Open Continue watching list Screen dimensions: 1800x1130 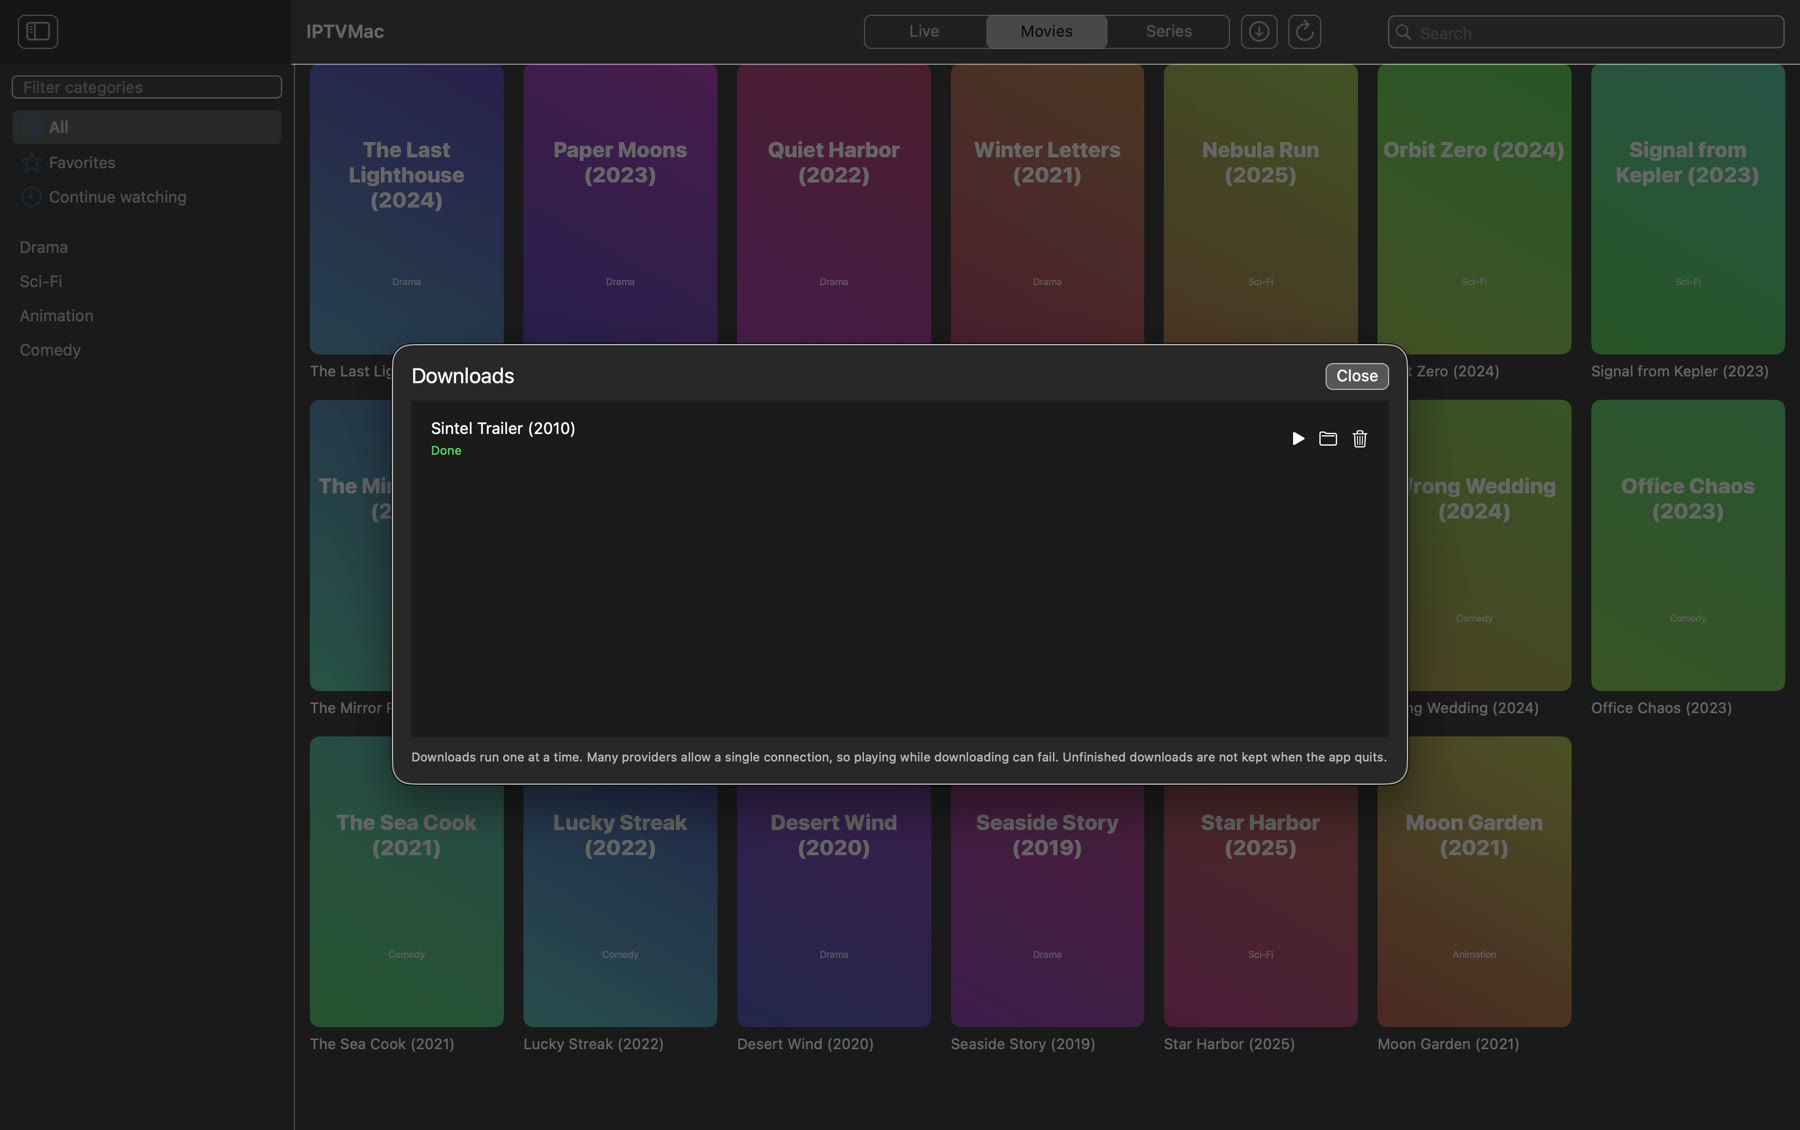coord(147,197)
